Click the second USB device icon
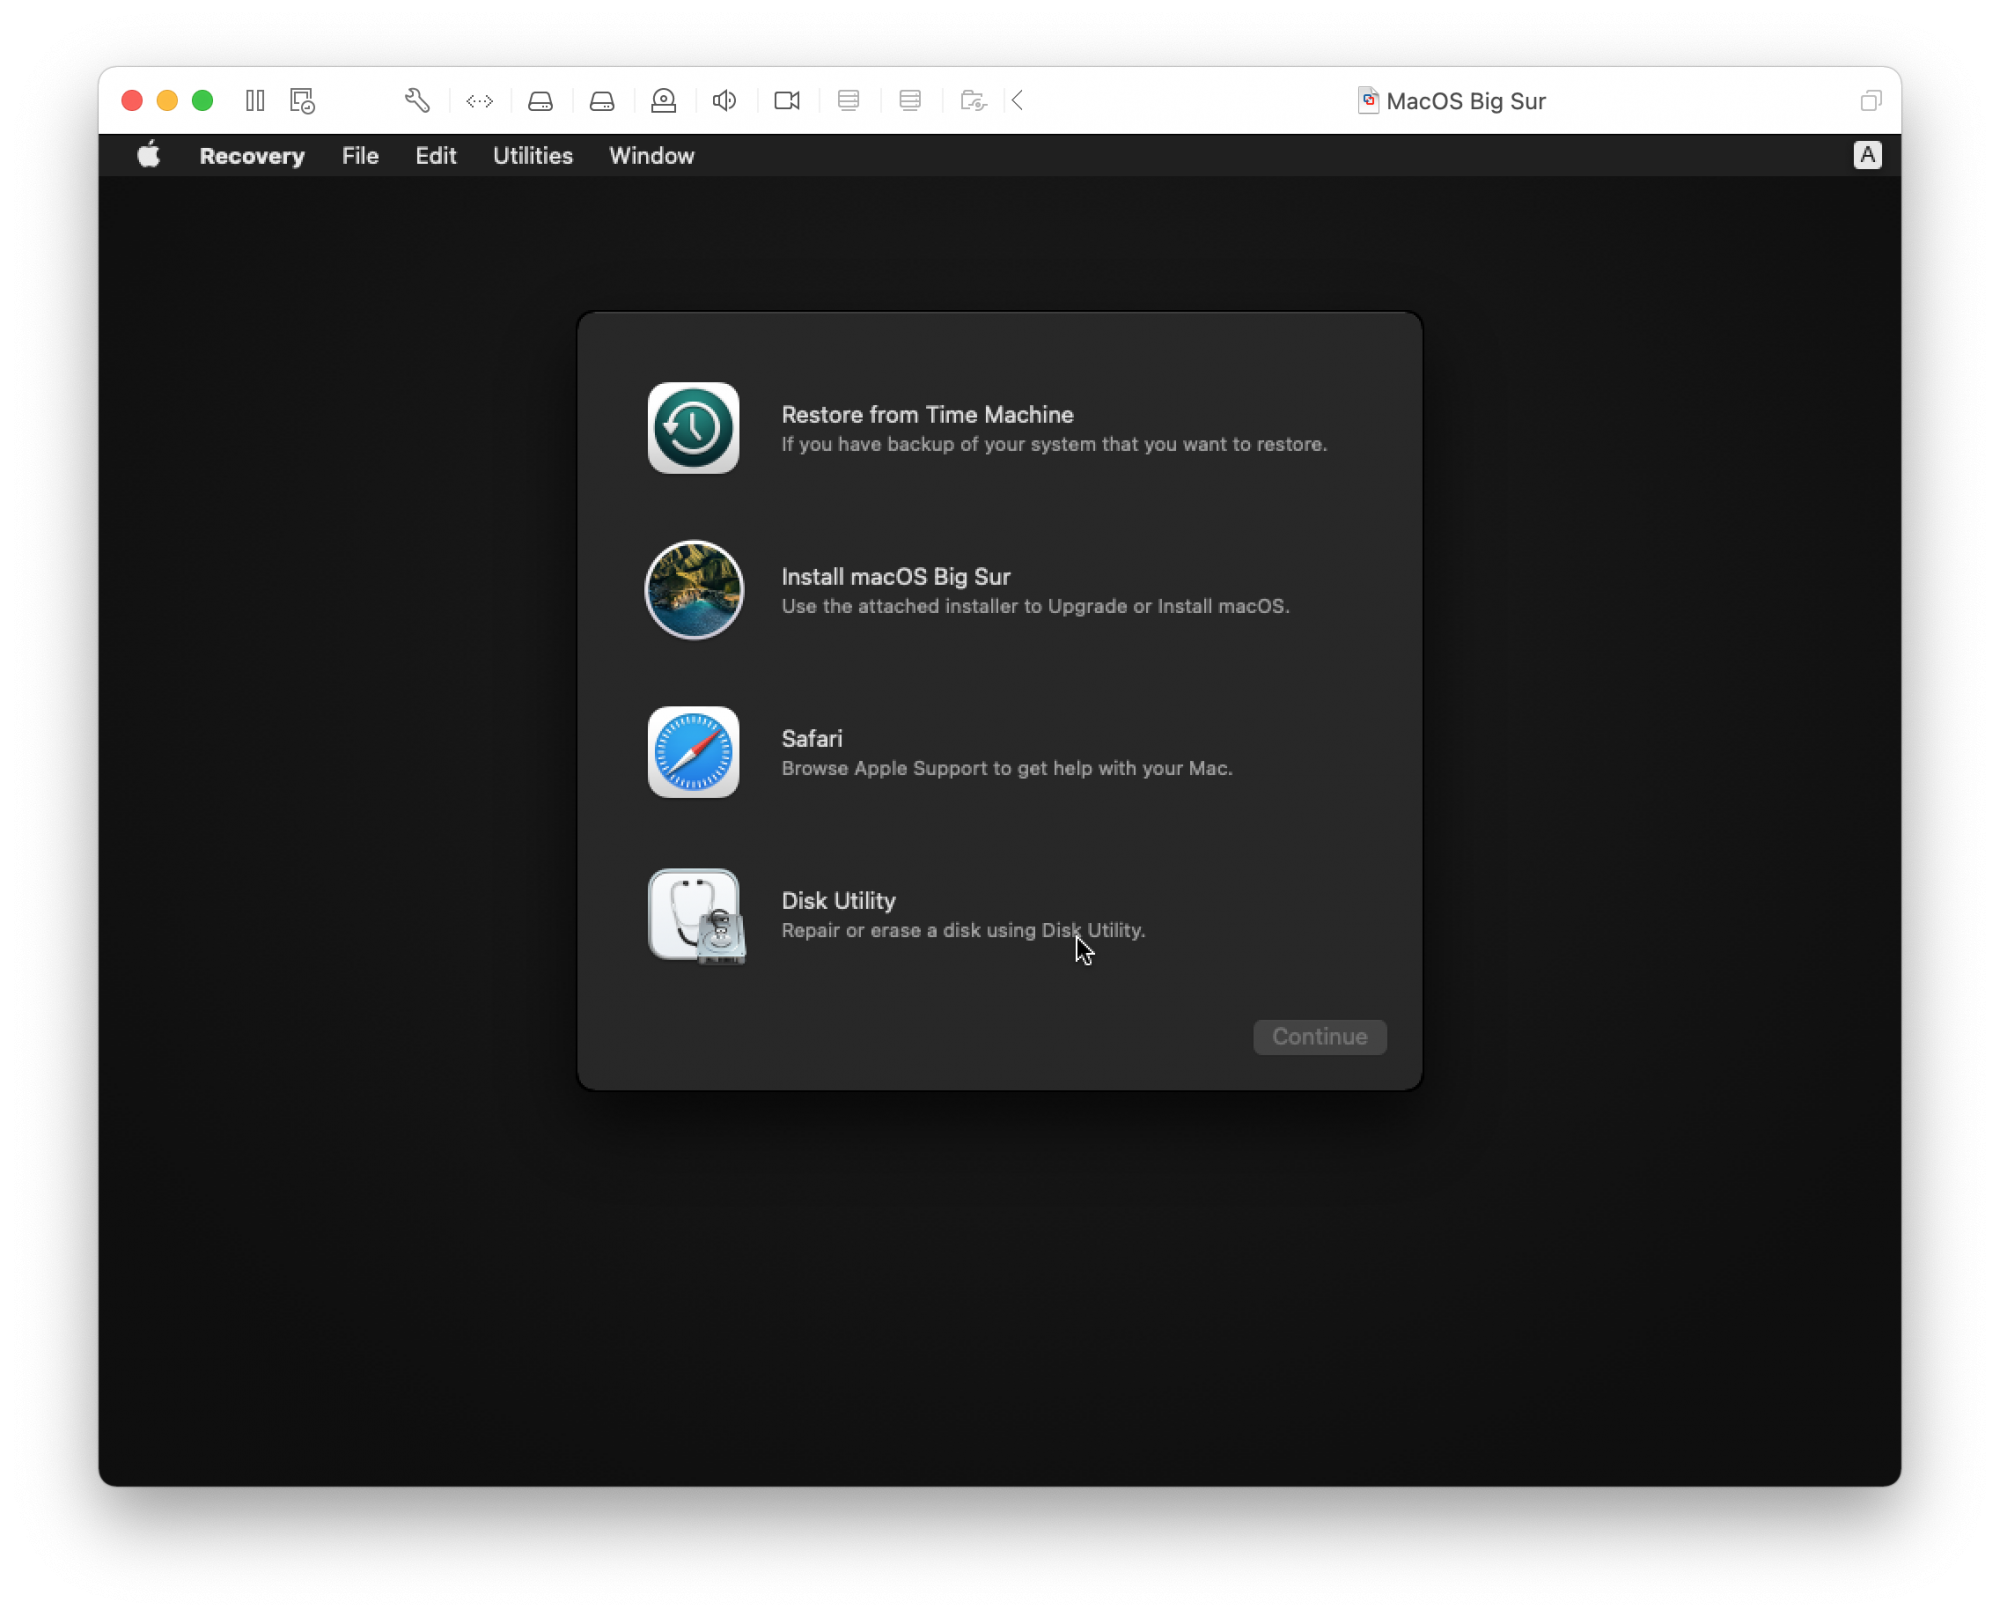The width and height of the screenshot is (2000, 1617). [x=910, y=101]
